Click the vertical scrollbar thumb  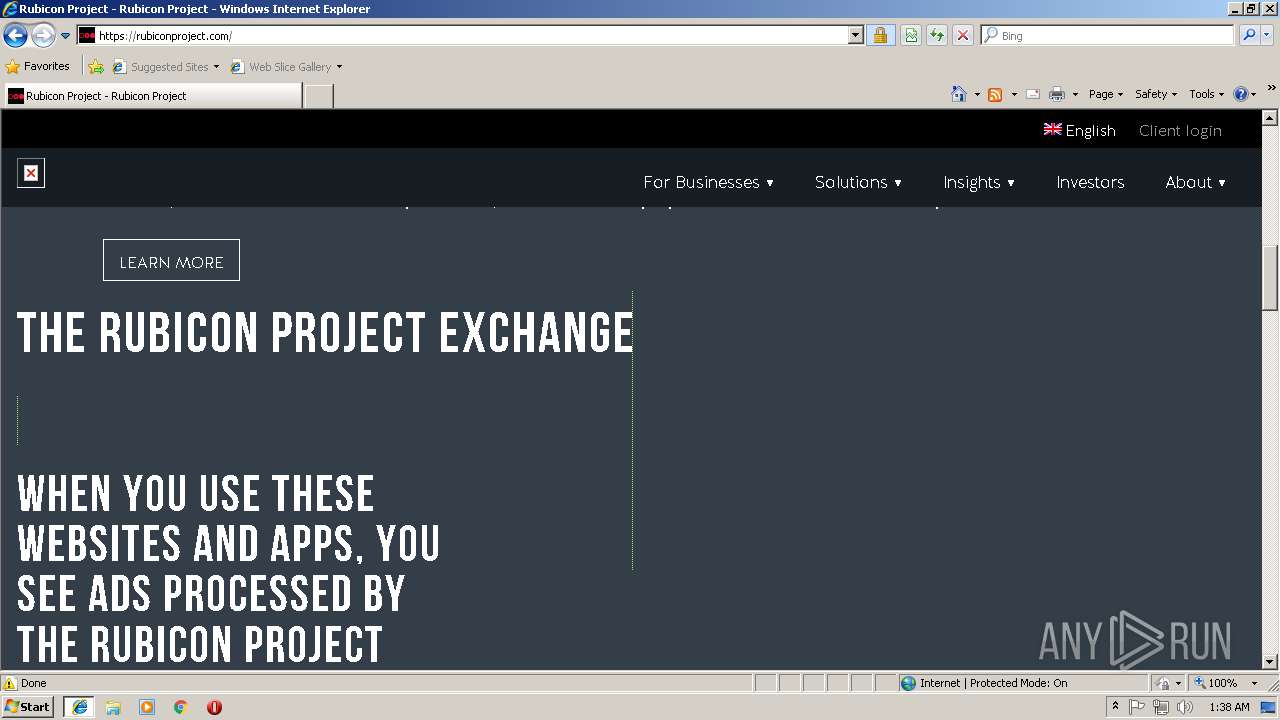click(1270, 277)
